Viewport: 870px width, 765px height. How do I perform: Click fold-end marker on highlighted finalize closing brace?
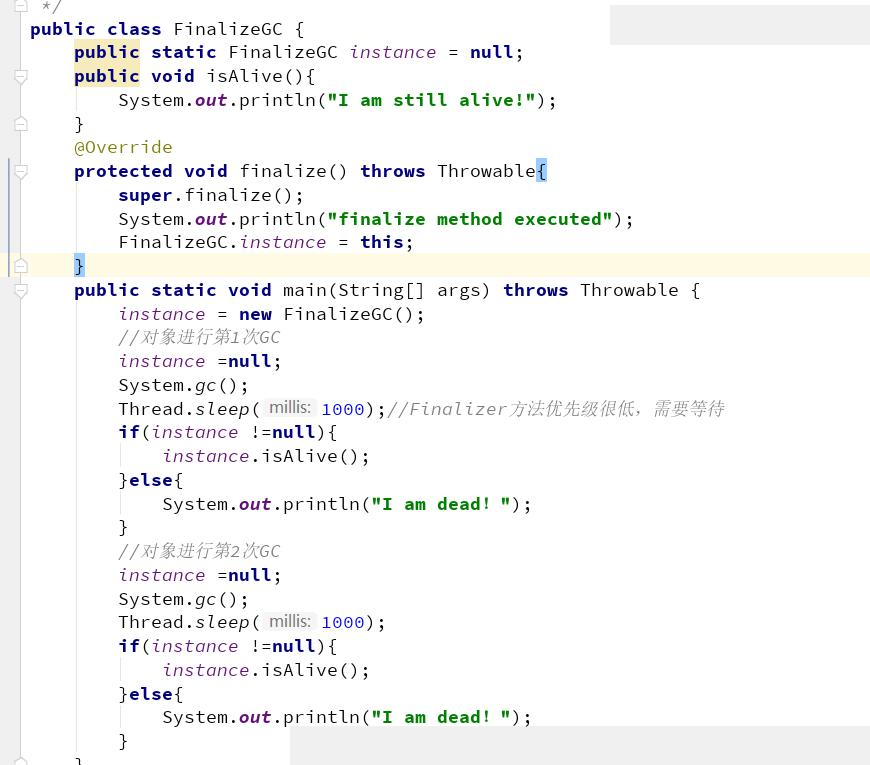21,266
